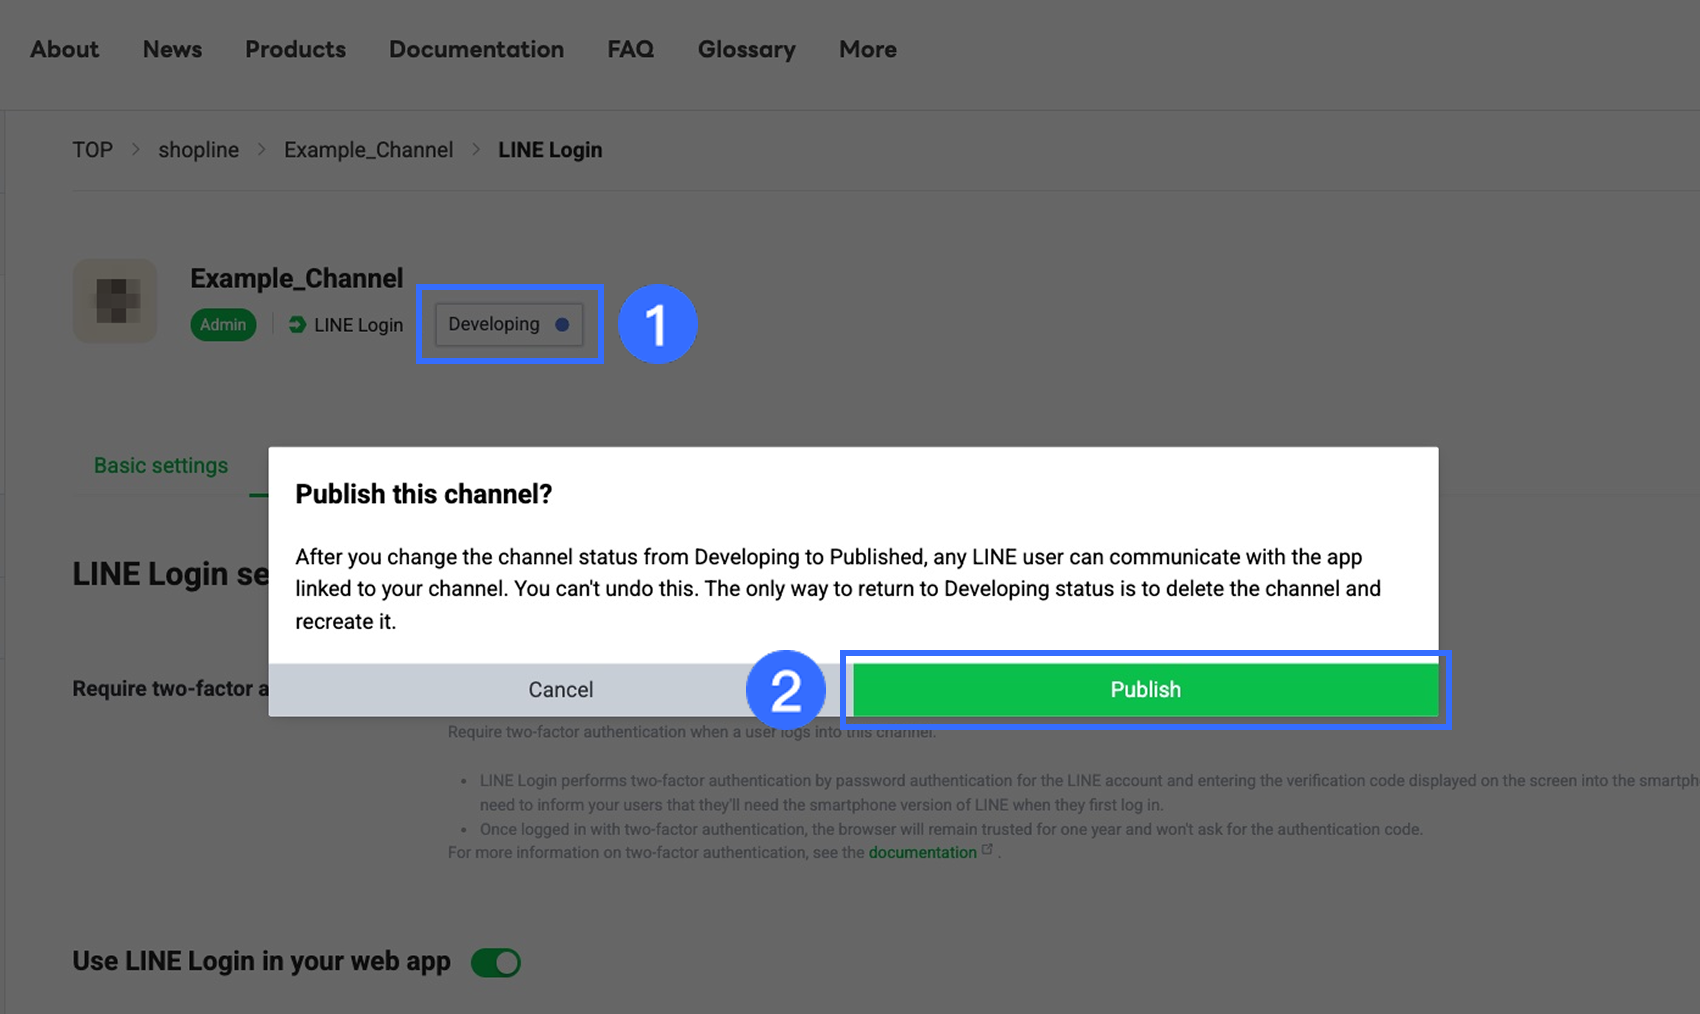1700x1014 pixels.
Task: Click the external link icon beside documentation
Action: tap(987, 850)
